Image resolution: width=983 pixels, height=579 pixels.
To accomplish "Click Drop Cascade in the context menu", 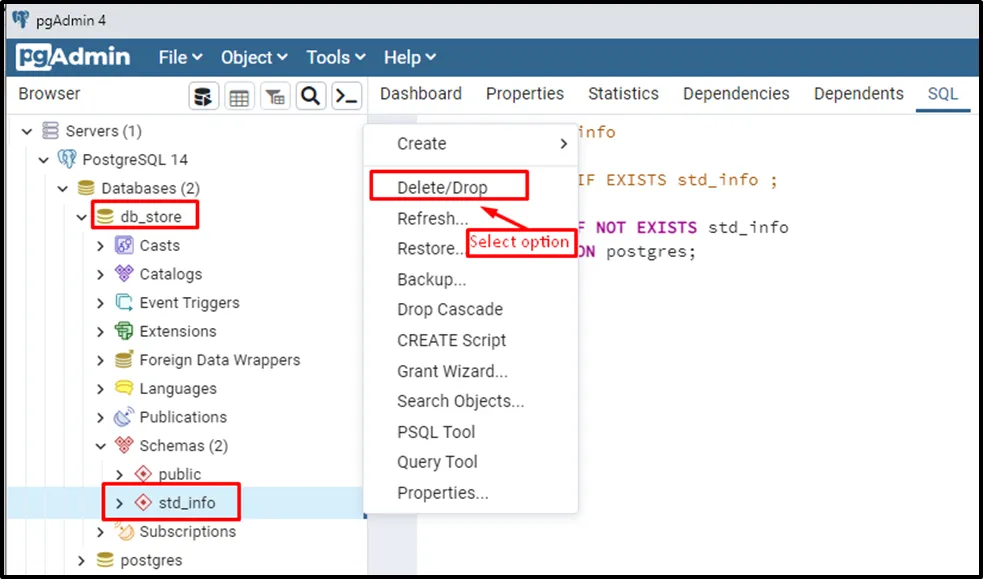I will pyautogui.click(x=449, y=310).
